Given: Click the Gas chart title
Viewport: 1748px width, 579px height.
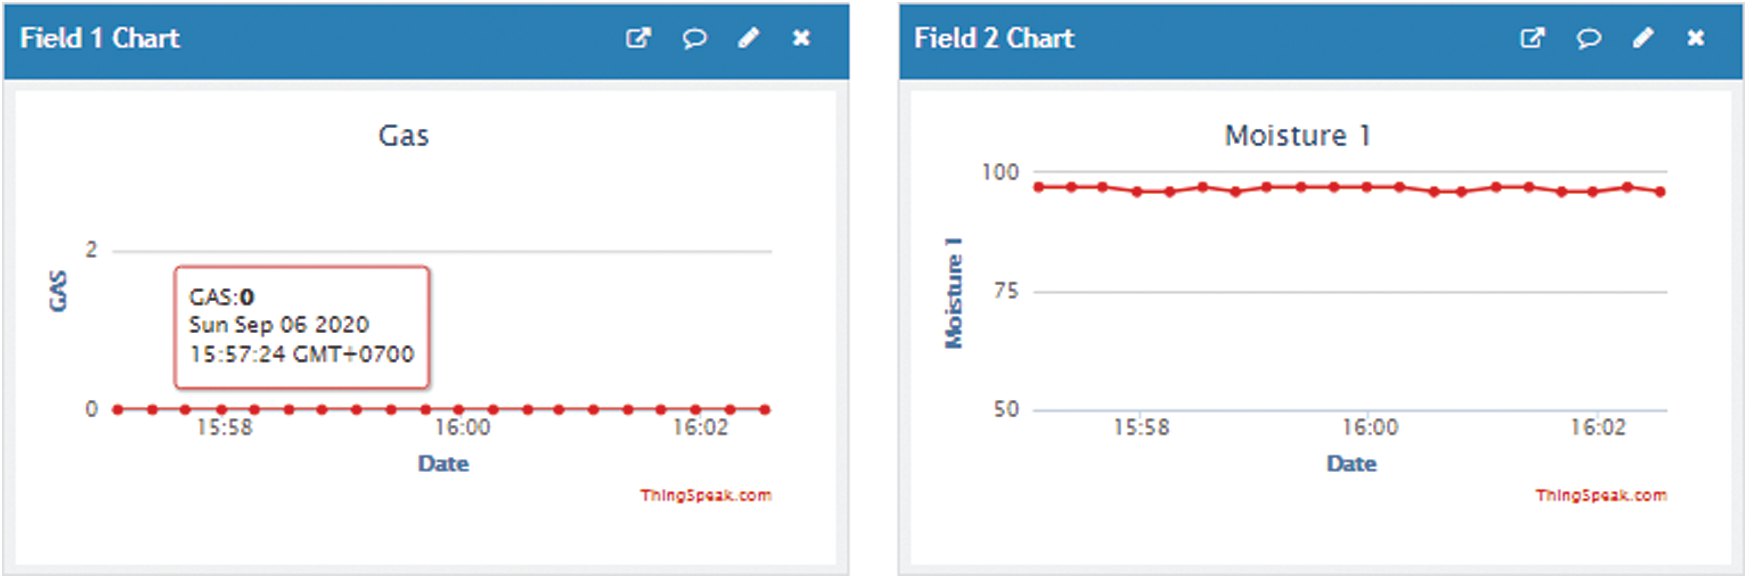Looking at the screenshot, I should (x=403, y=136).
